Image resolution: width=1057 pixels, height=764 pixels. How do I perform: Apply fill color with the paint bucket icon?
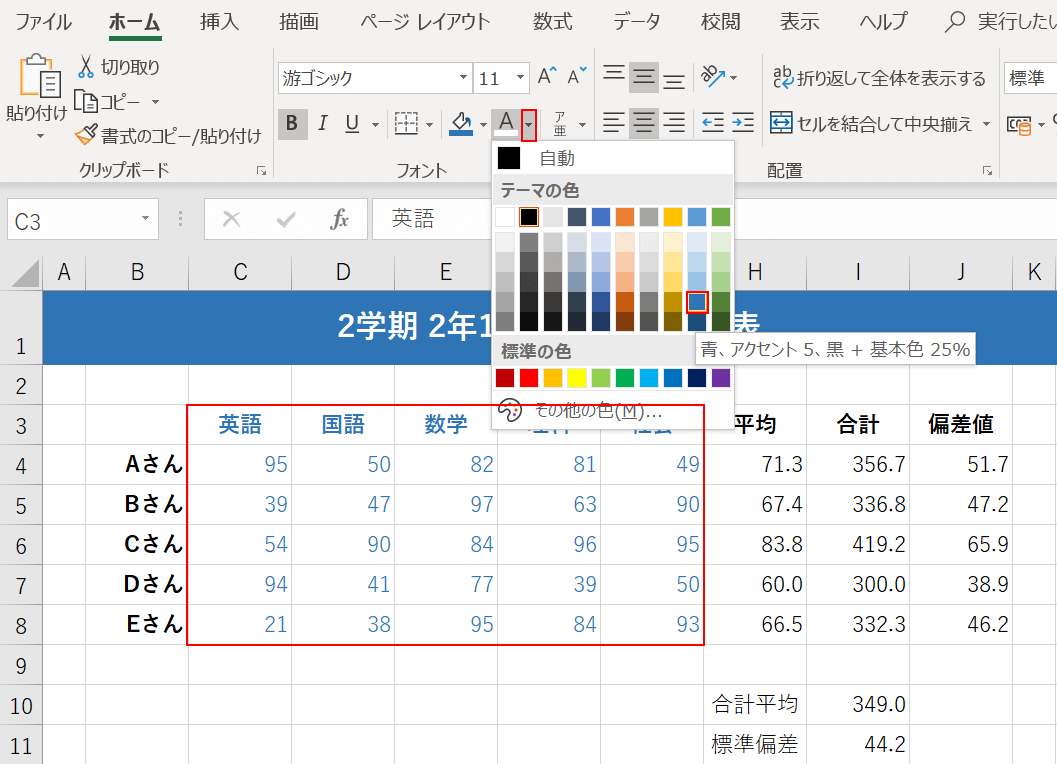(x=461, y=123)
